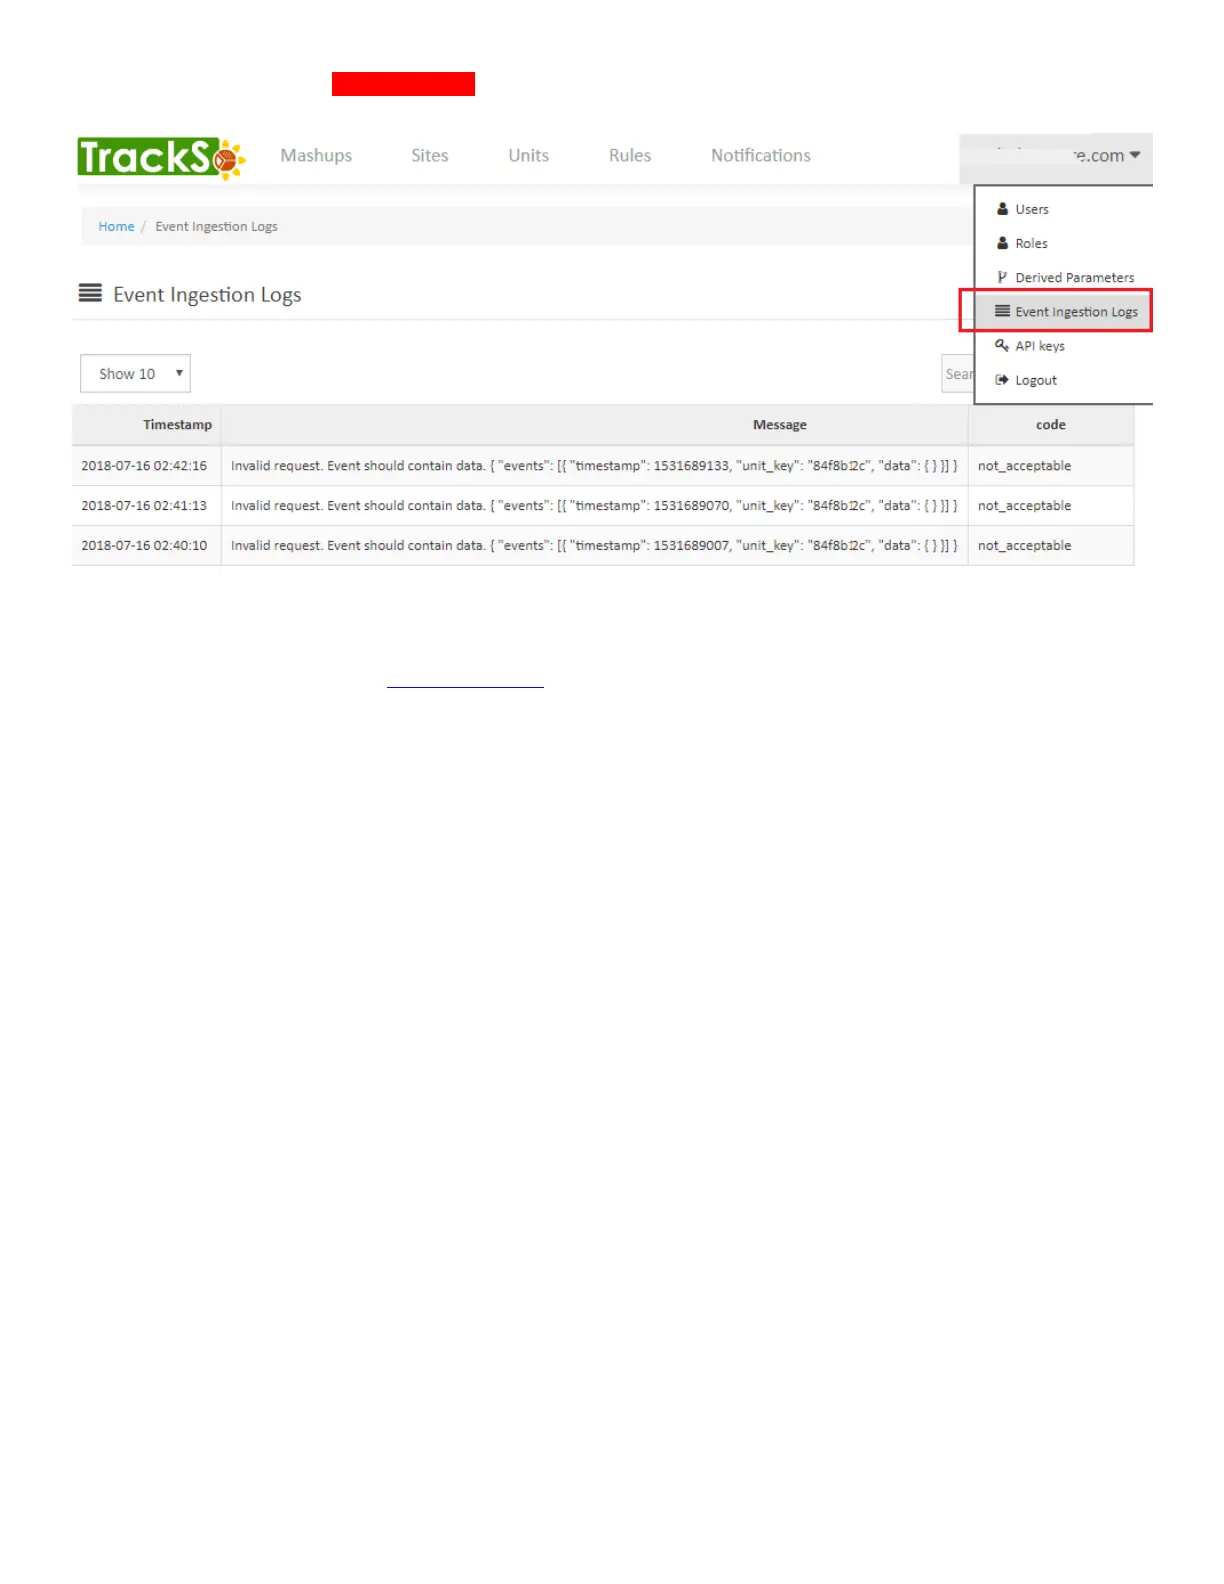The height and width of the screenshot is (1584, 1224).
Task: Open the Mashups navigation item
Action: (x=316, y=155)
